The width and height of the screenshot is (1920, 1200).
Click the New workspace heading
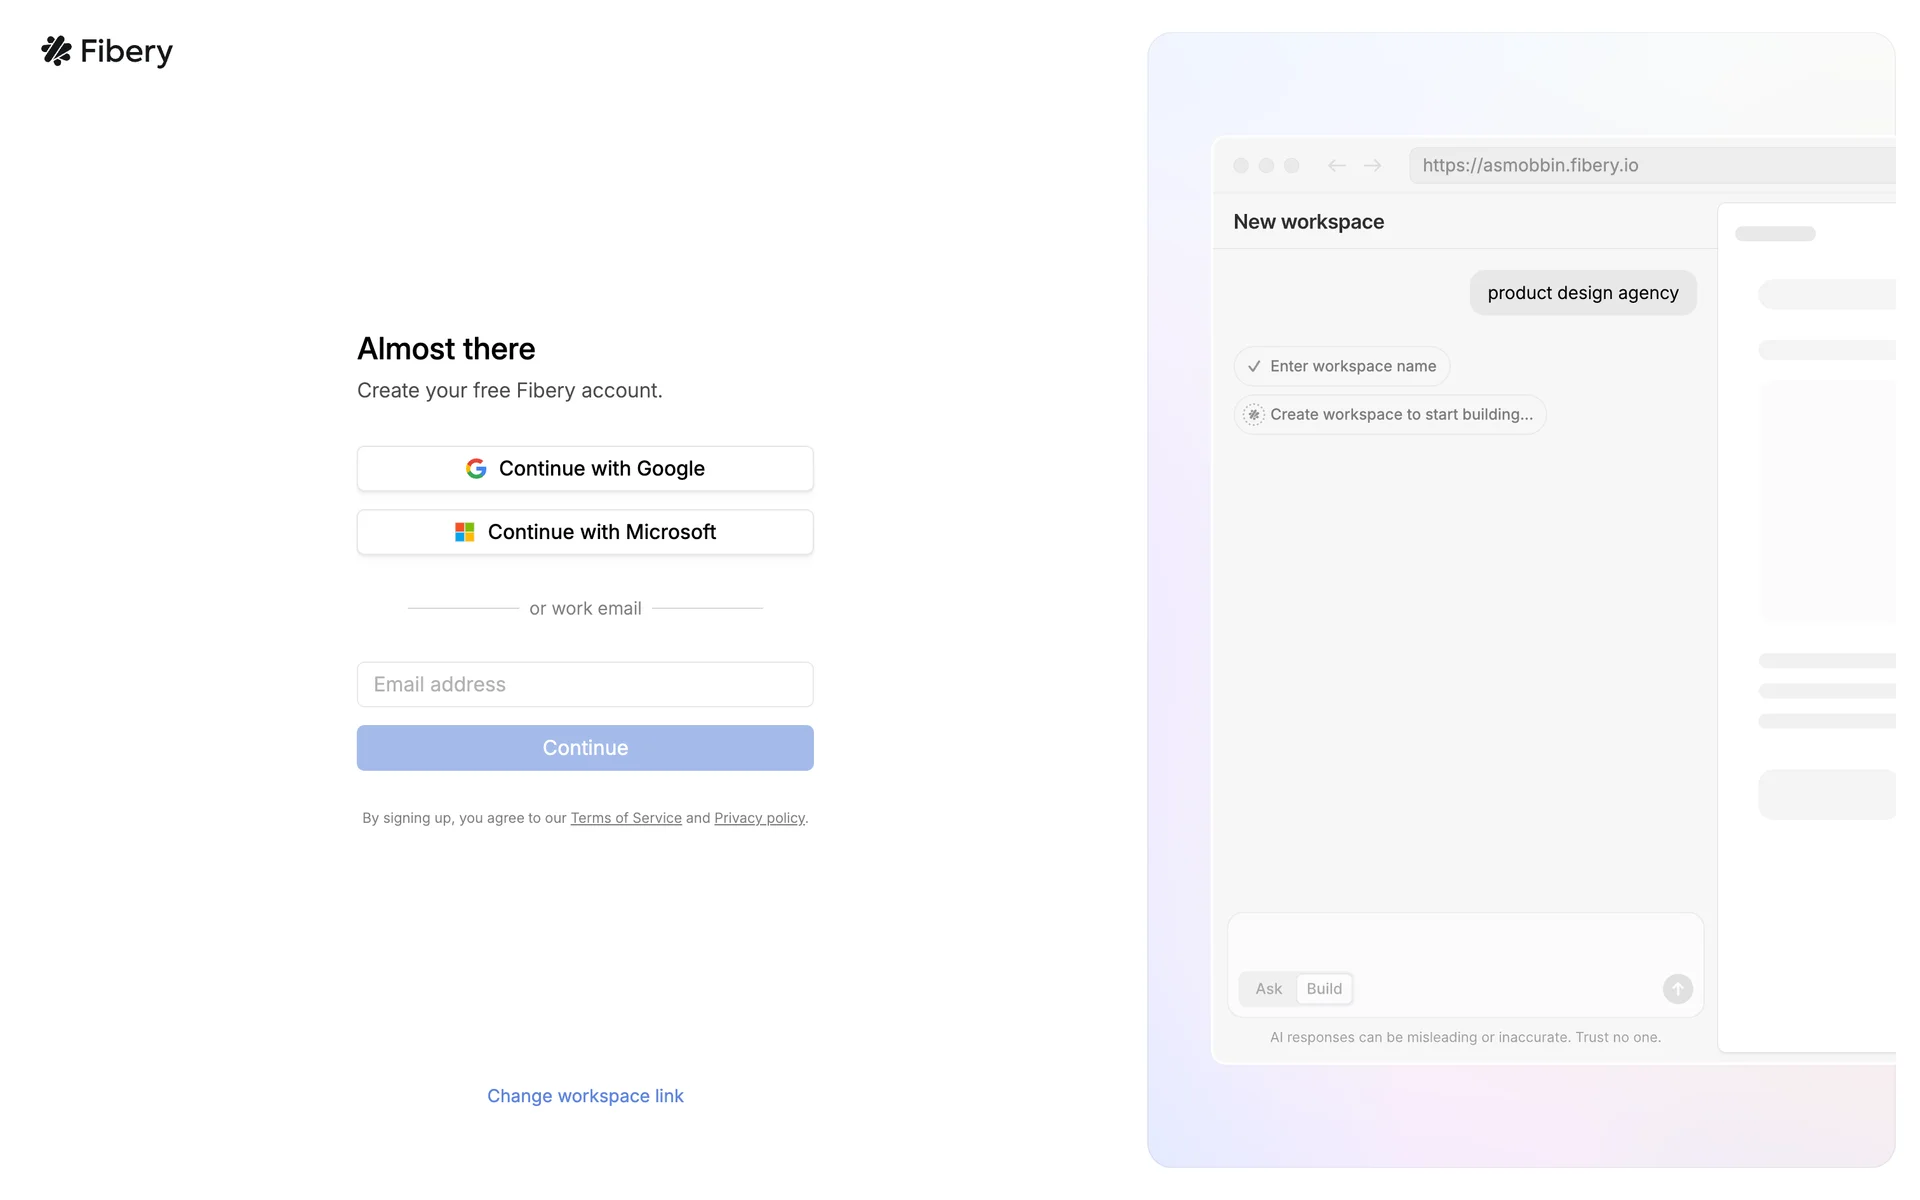point(1308,222)
